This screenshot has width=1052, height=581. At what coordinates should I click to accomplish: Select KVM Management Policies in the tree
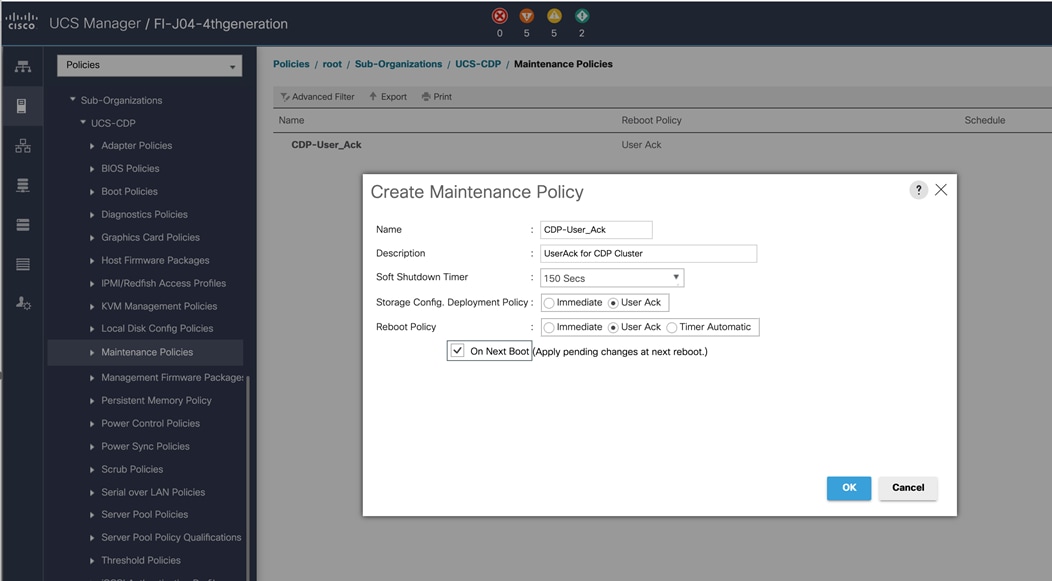(x=159, y=306)
